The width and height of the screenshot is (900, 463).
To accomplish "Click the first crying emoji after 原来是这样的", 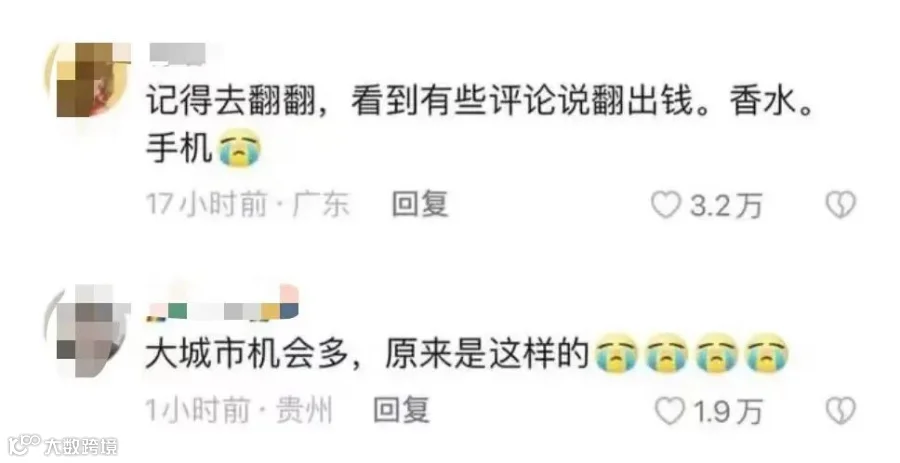I will (x=617, y=352).
